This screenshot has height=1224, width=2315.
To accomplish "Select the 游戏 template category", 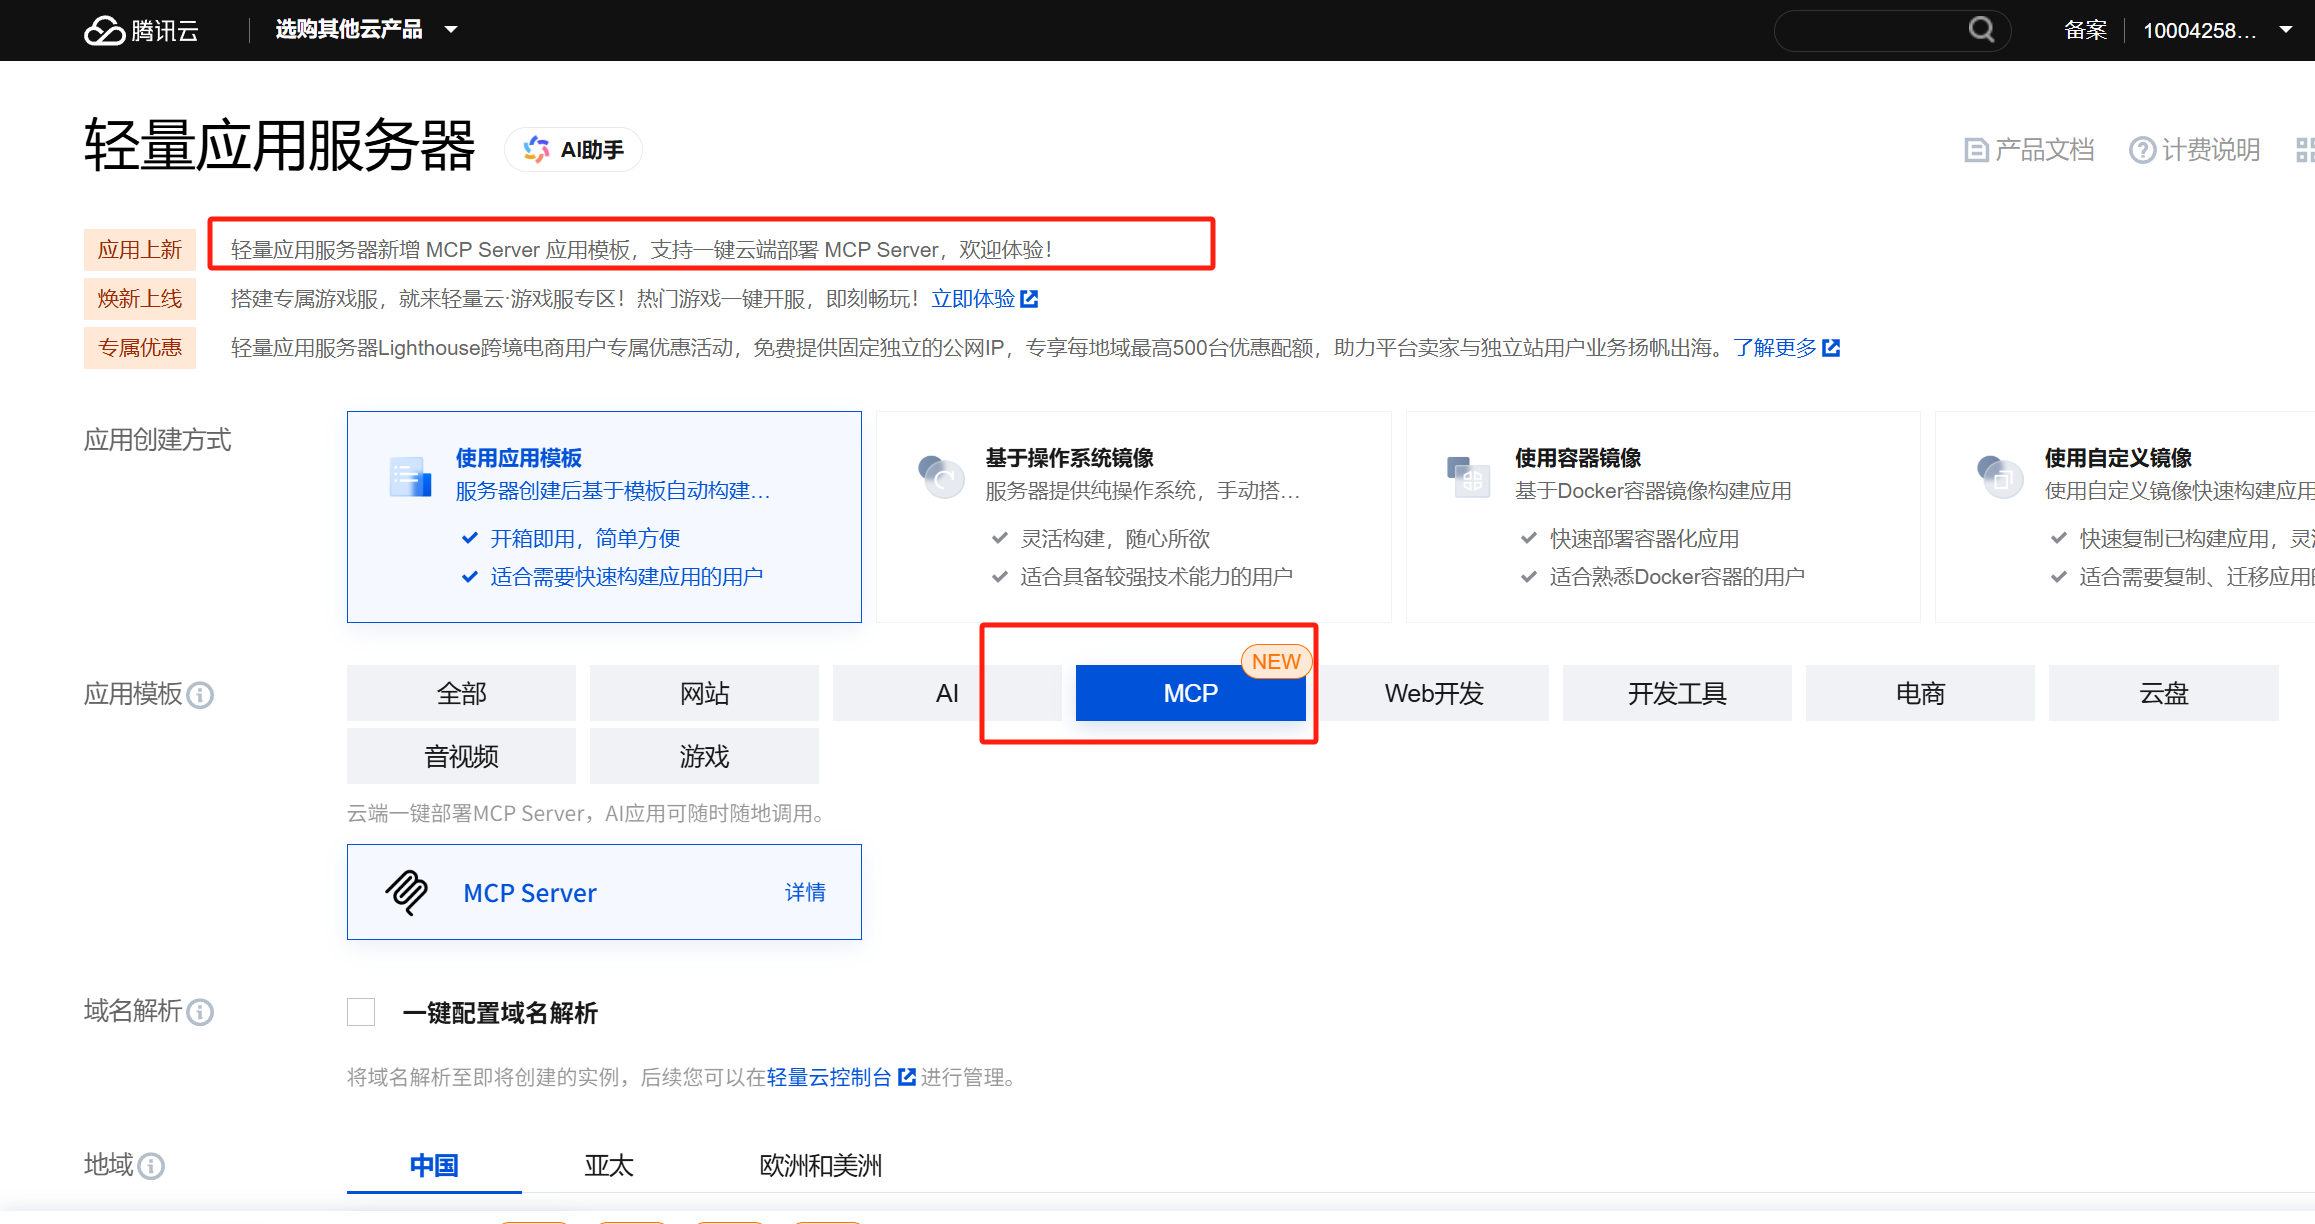I will pyautogui.click(x=704, y=756).
